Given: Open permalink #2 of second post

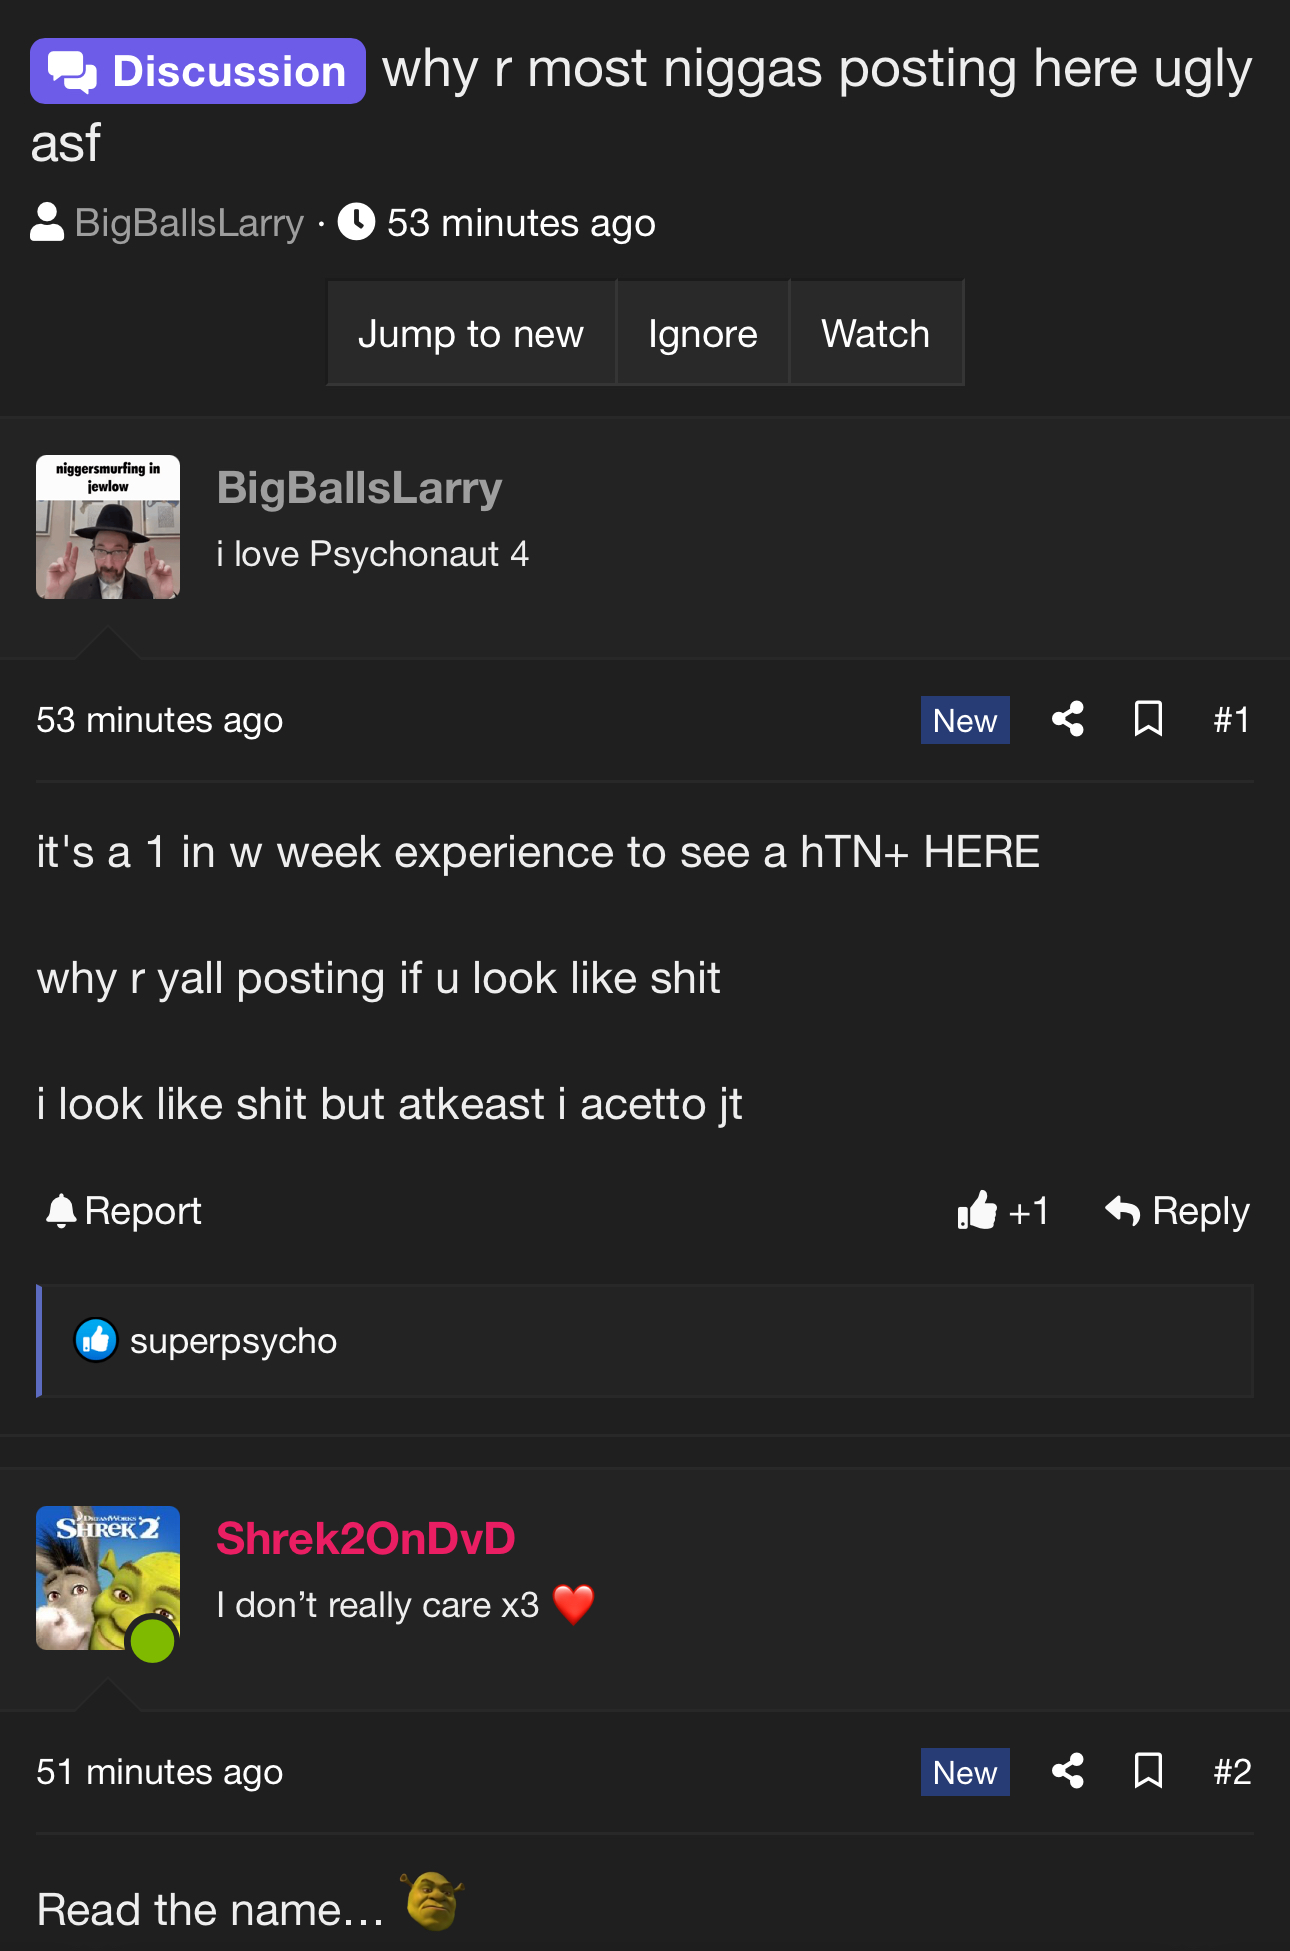Looking at the screenshot, I should point(1232,1772).
